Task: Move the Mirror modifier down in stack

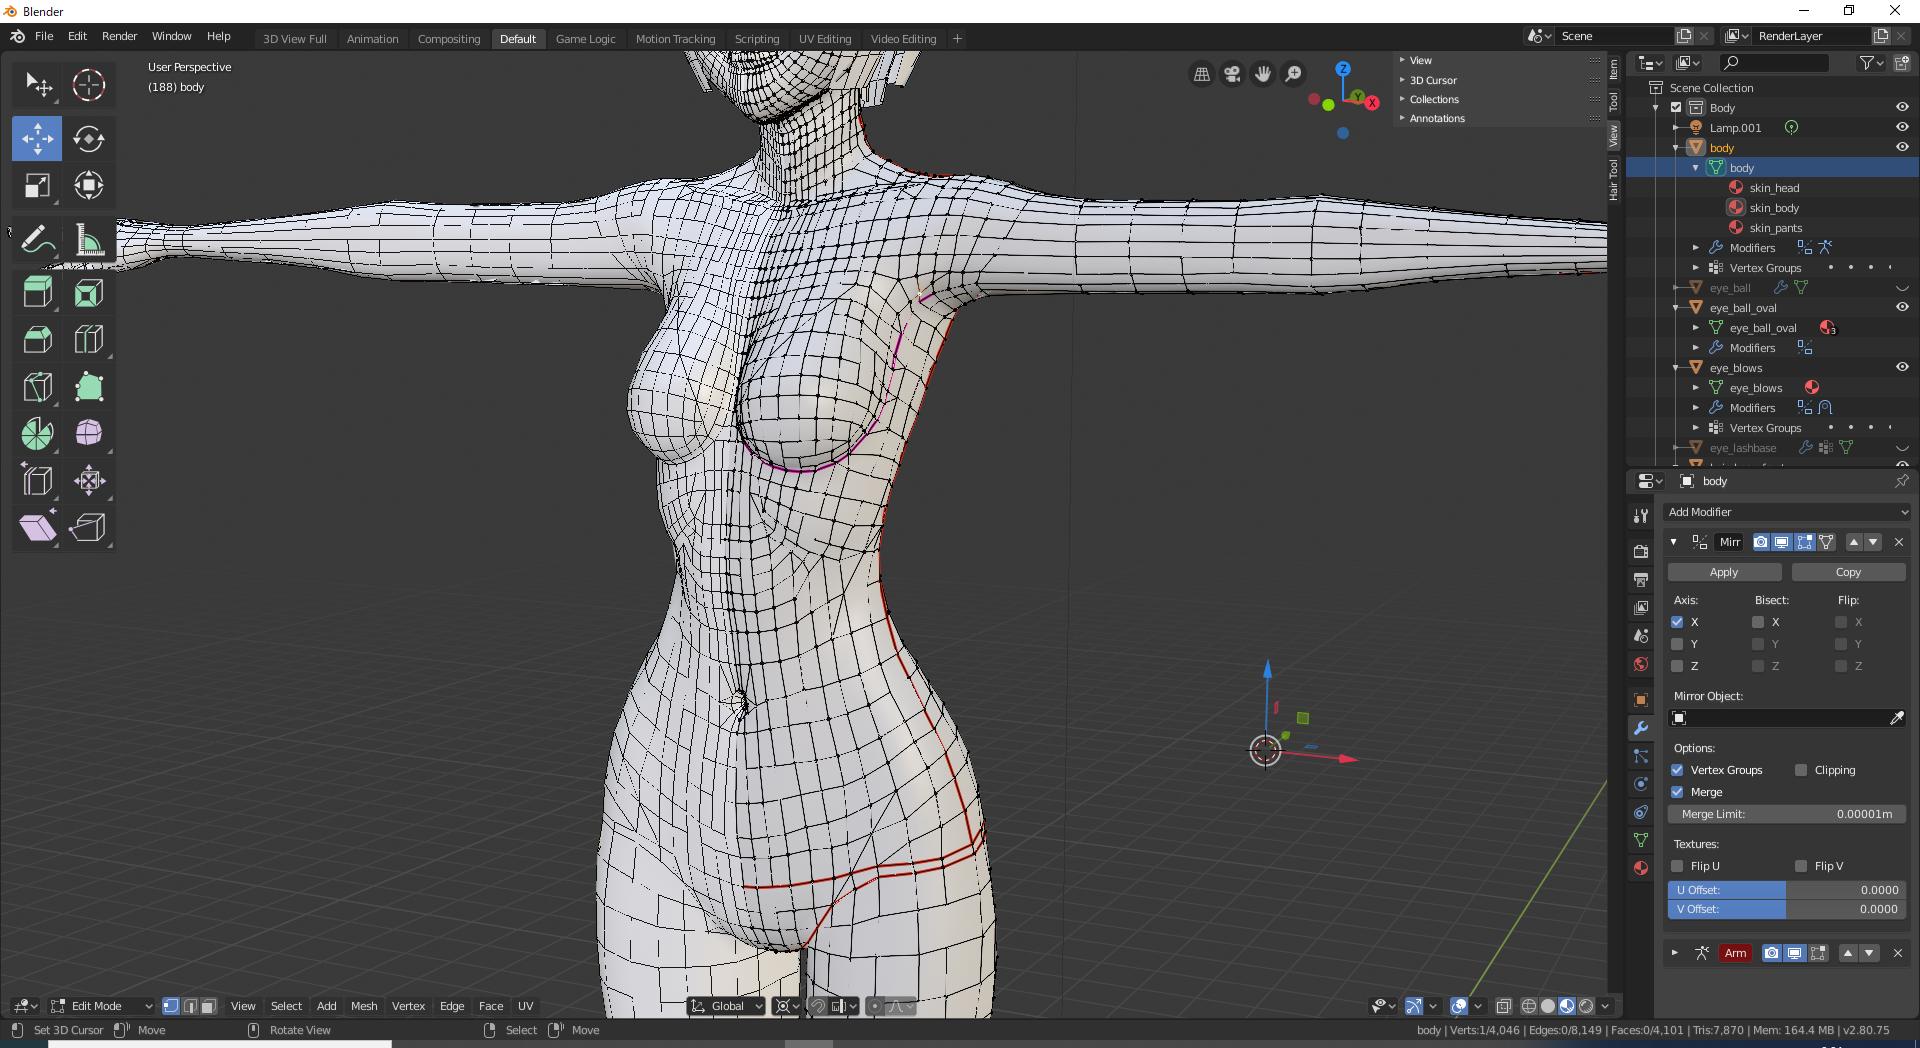Action: pyautogui.click(x=1873, y=542)
